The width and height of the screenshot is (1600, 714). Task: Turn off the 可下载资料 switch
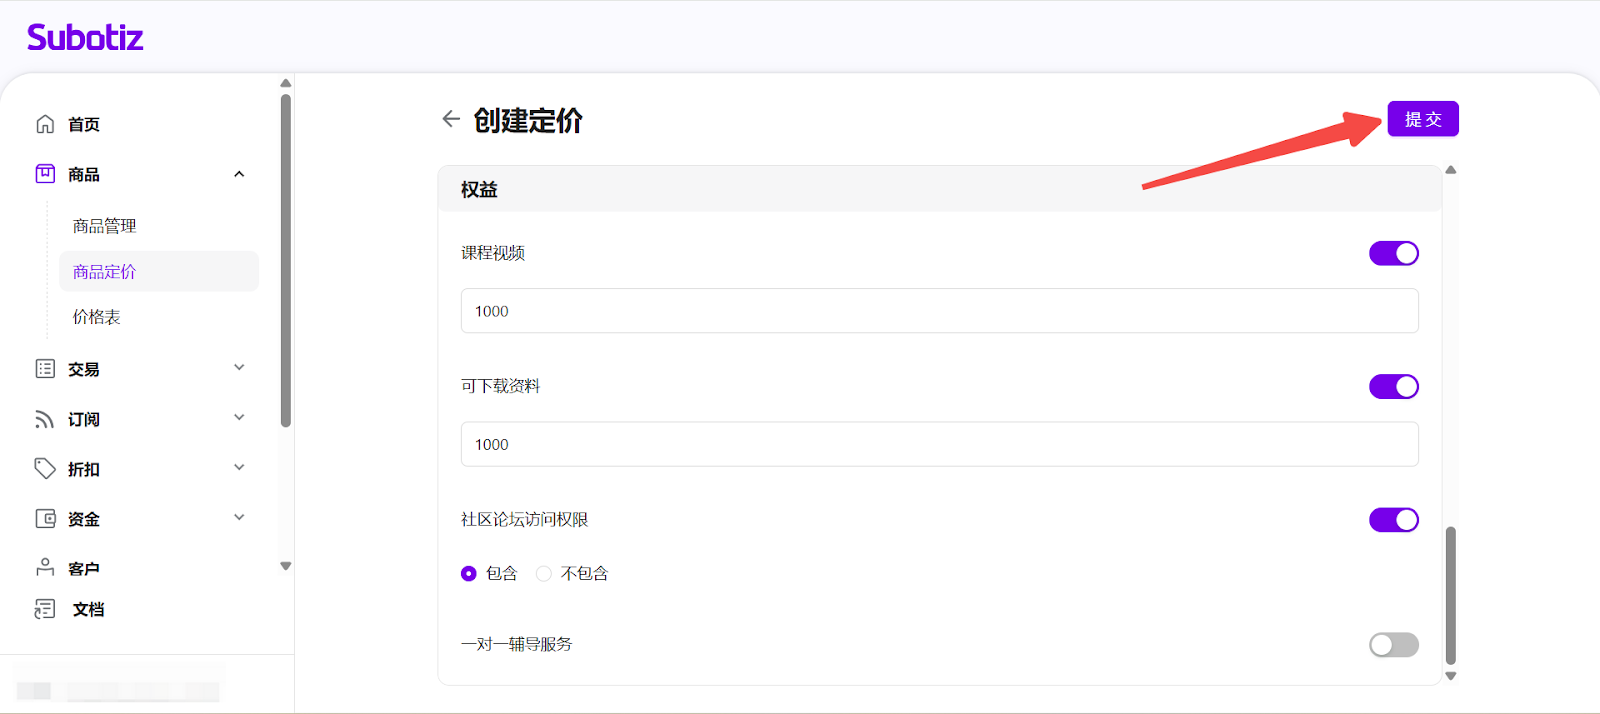(x=1393, y=387)
